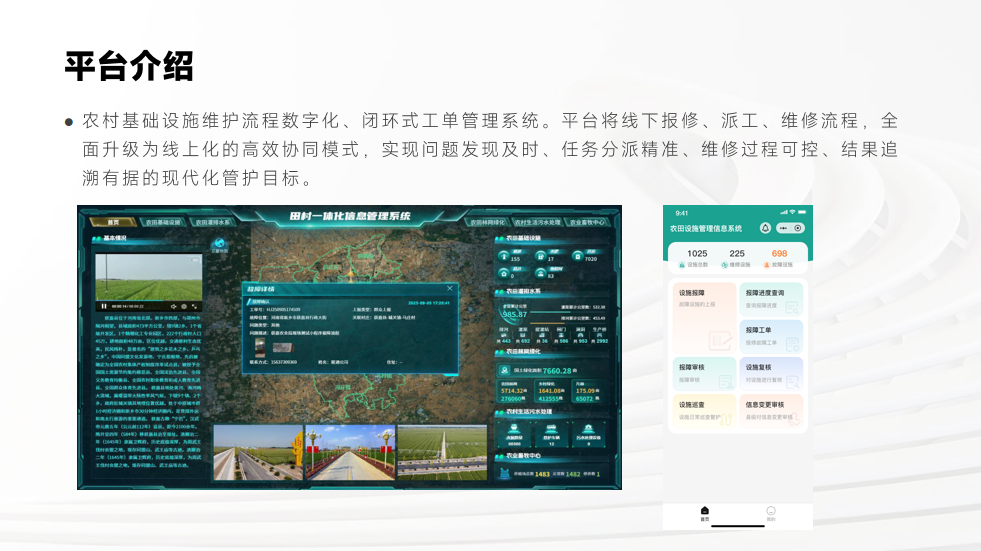The height and width of the screenshot is (551, 981).
Task: View the roadside canal photo thumbnail
Action: pyautogui.click(x=258, y=453)
